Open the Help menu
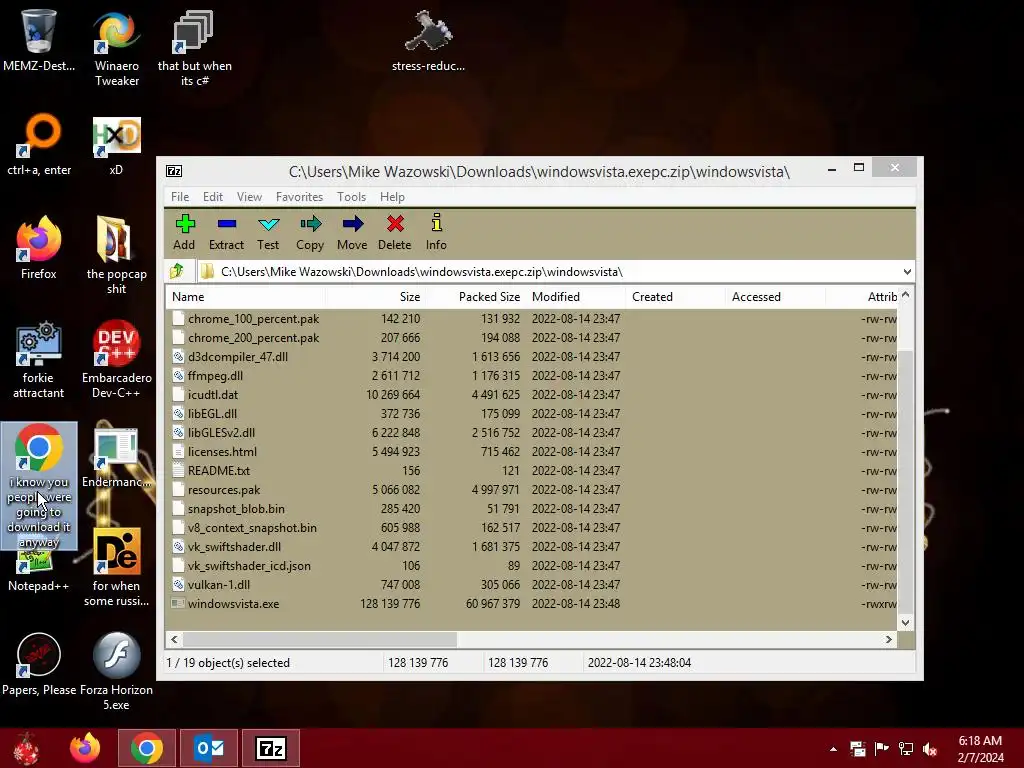The image size is (1024, 768). [x=392, y=197]
